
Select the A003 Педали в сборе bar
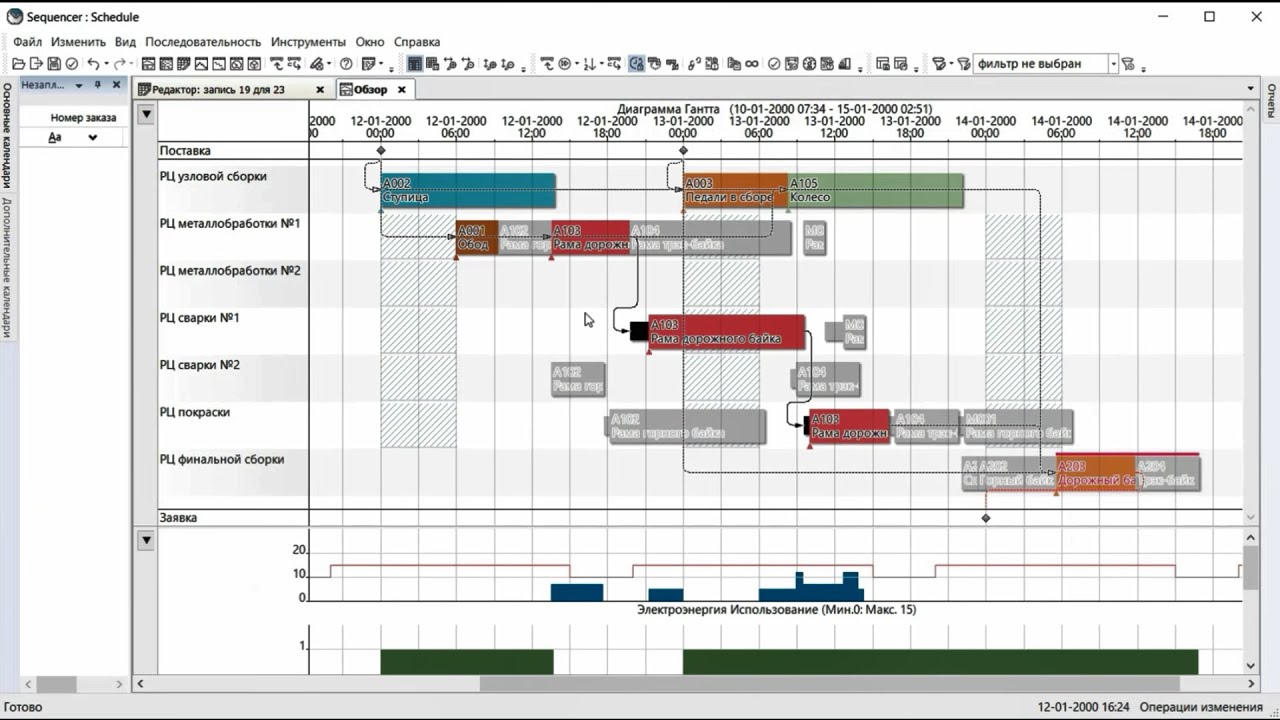(735, 190)
